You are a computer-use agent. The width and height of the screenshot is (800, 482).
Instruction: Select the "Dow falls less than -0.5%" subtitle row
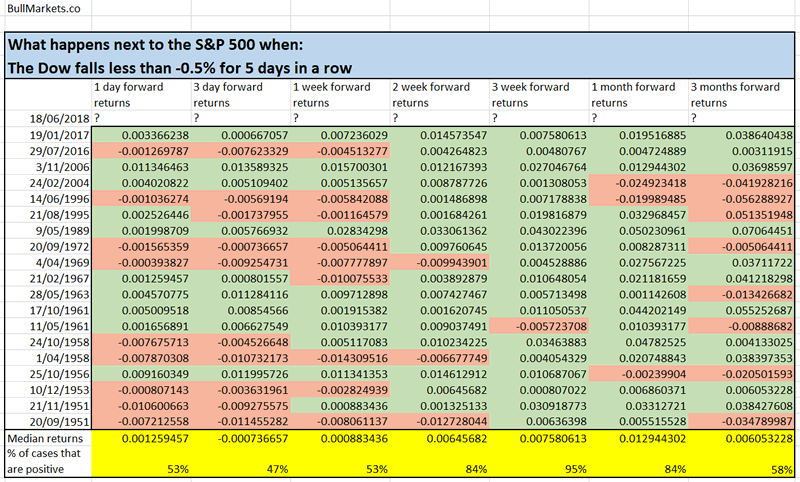(x=180, y=68)
